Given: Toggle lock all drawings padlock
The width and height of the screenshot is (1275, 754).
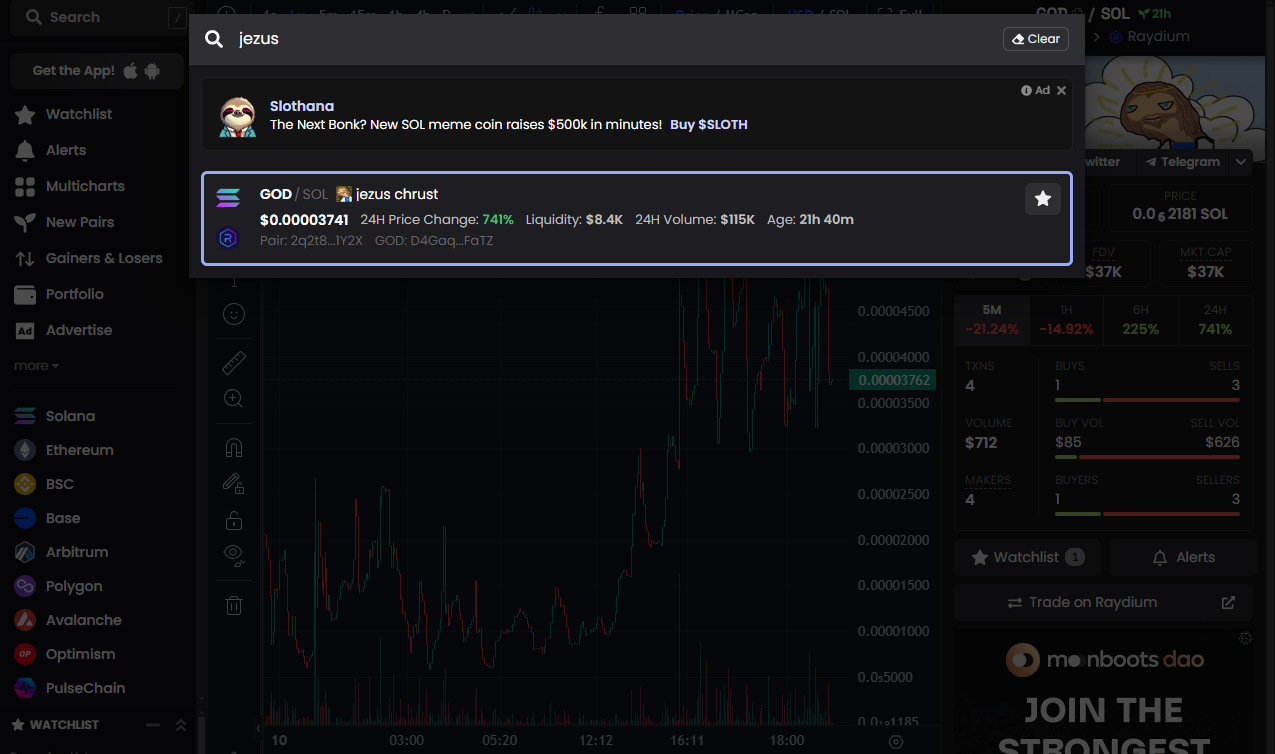Looking at the screenshot, I should pyautogui.click(x=234, y=520).
